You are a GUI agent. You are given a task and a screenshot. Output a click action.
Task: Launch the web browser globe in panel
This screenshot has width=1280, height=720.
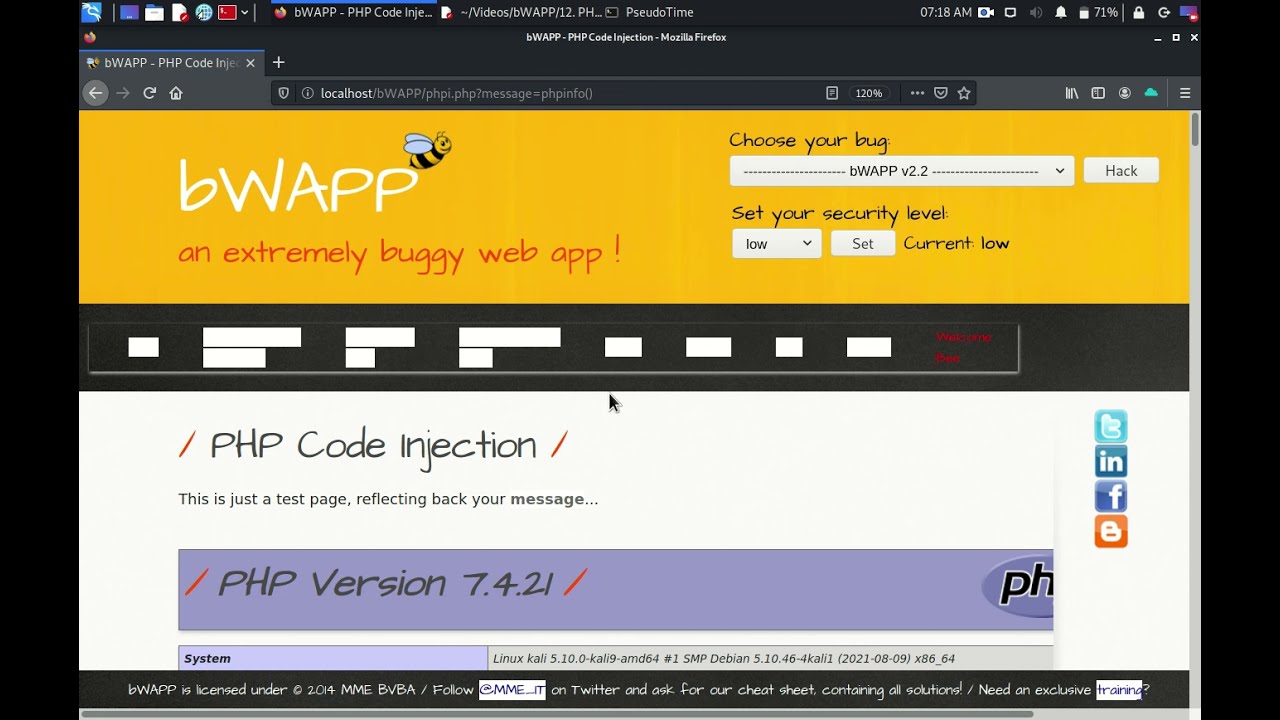click(204, 12)
